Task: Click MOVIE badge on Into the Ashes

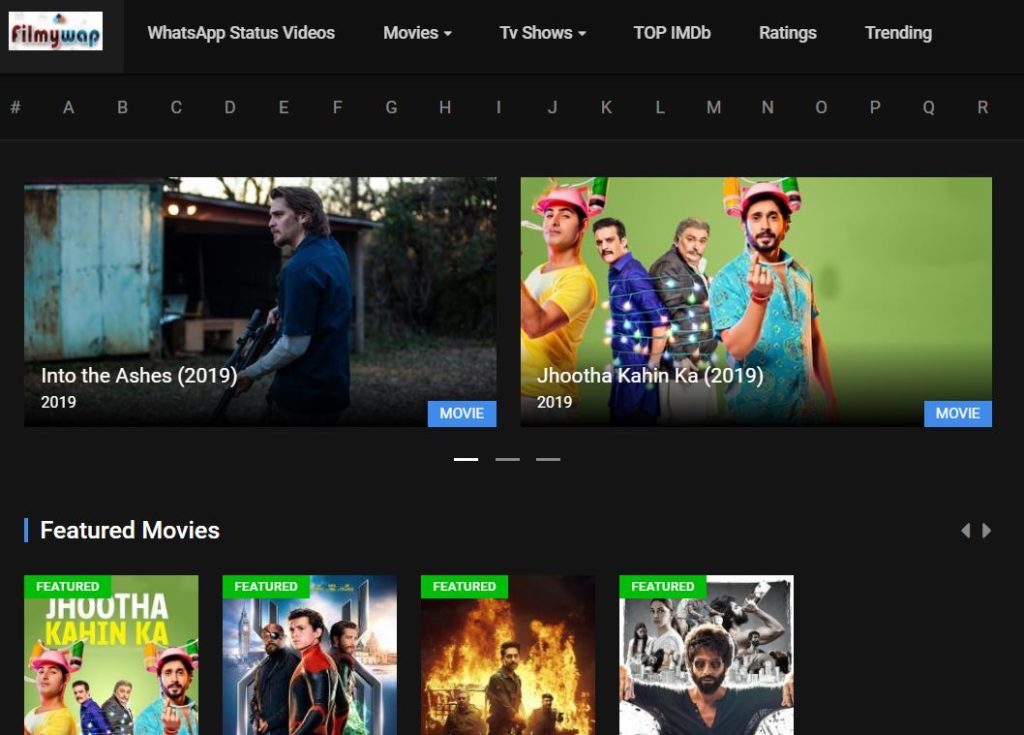Action: click(x=462, y=413)
